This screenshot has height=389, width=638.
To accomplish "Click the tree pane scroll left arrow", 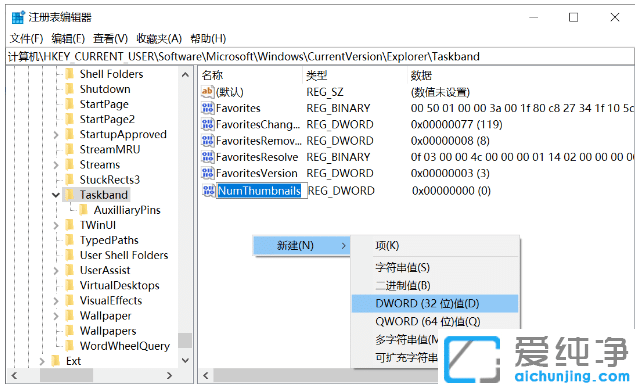I will [14, 375].
